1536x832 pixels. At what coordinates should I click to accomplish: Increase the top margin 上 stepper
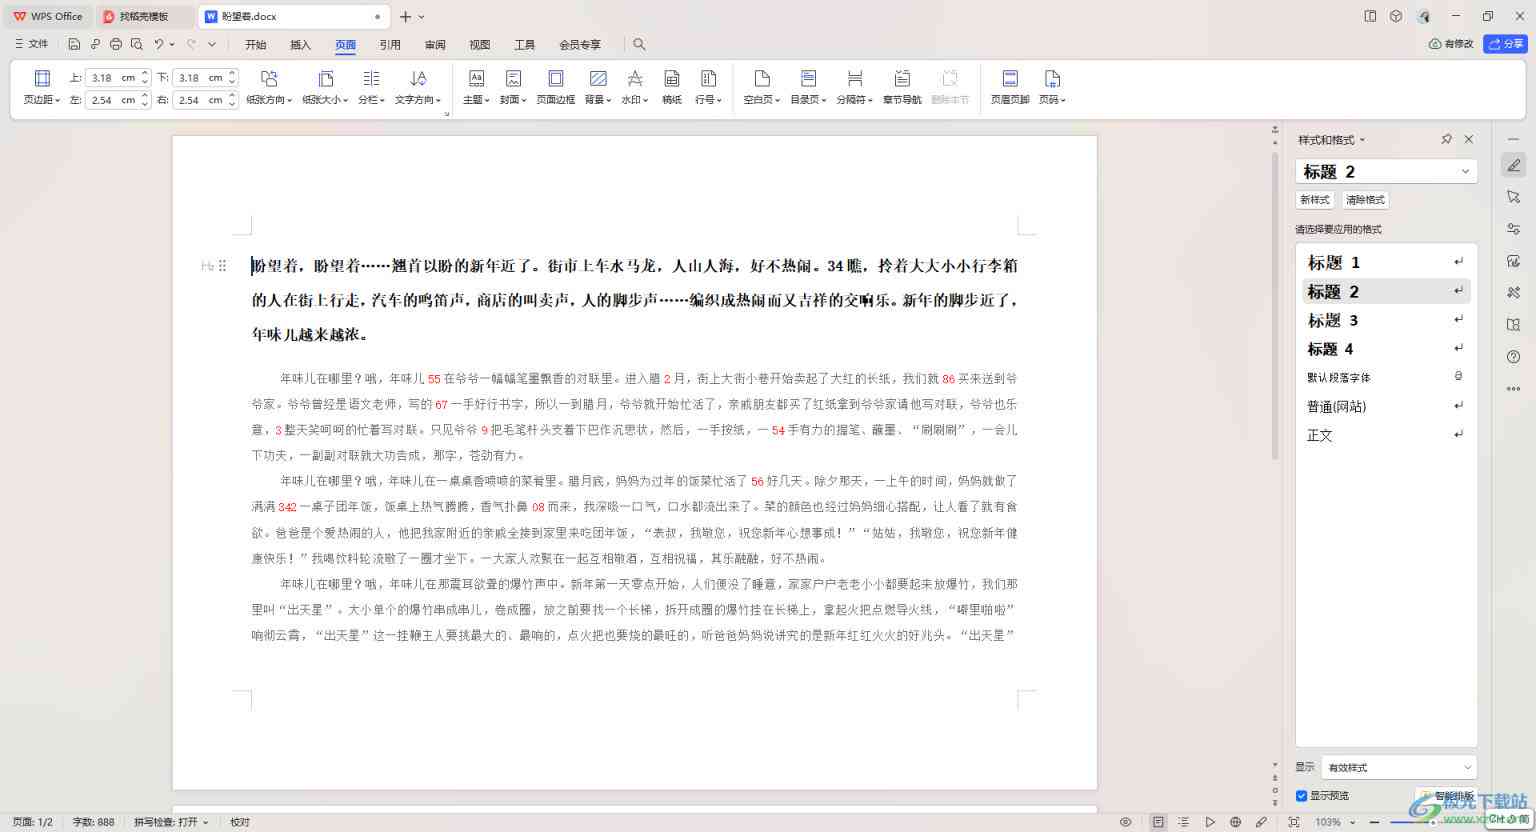[145, 73]
